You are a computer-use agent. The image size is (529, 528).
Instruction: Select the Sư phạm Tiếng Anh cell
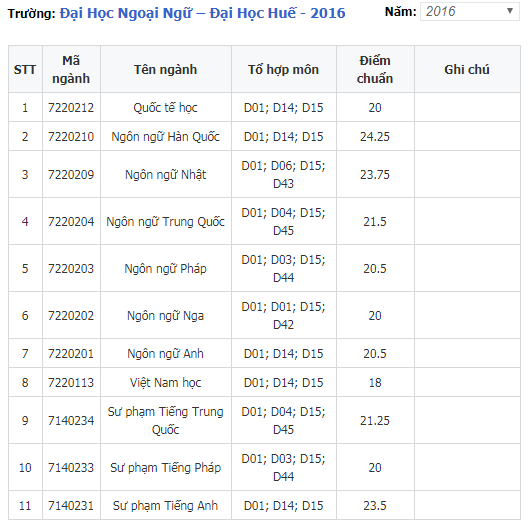(166, 505)
